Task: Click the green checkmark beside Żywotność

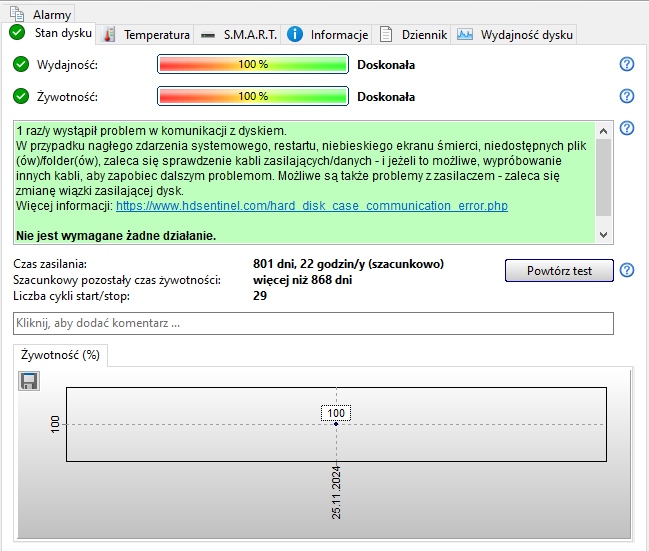Action: pyautogui.click(x=21, y=96)
